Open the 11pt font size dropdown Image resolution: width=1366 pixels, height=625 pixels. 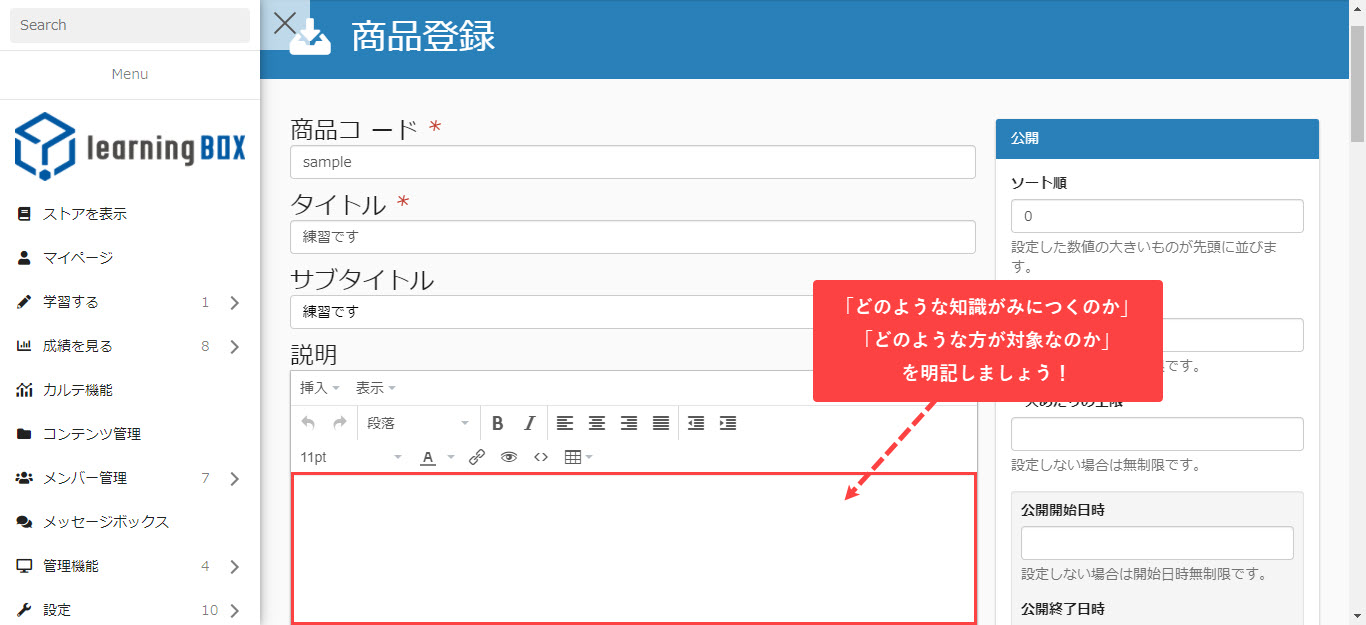pos(350,457)
